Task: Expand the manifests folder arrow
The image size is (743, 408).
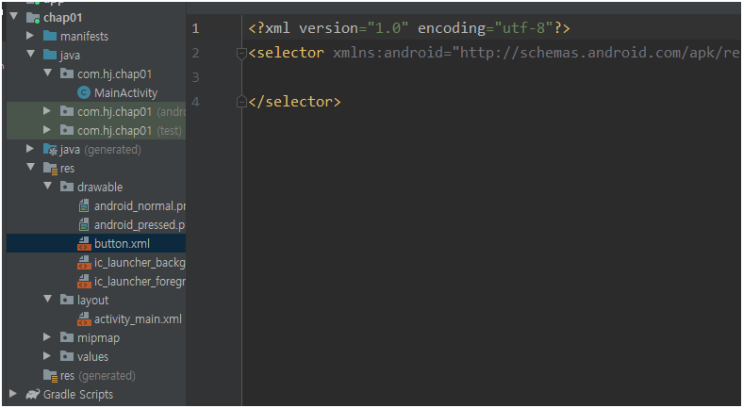Action: [30, 36]
